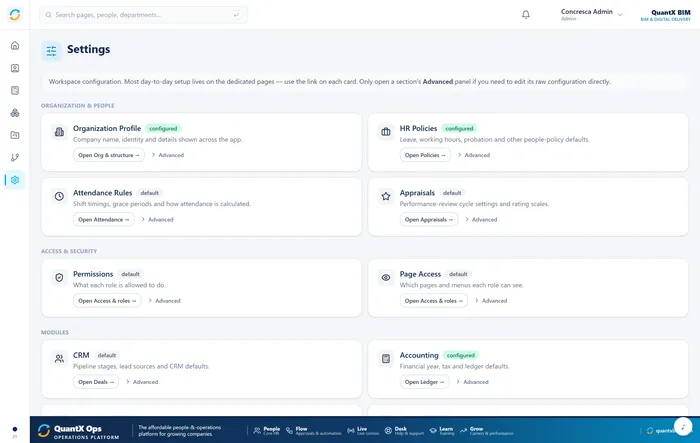Expand Advanced under Attendance Rules
This screenshot has width=700, height=443.
pos(157,219)
